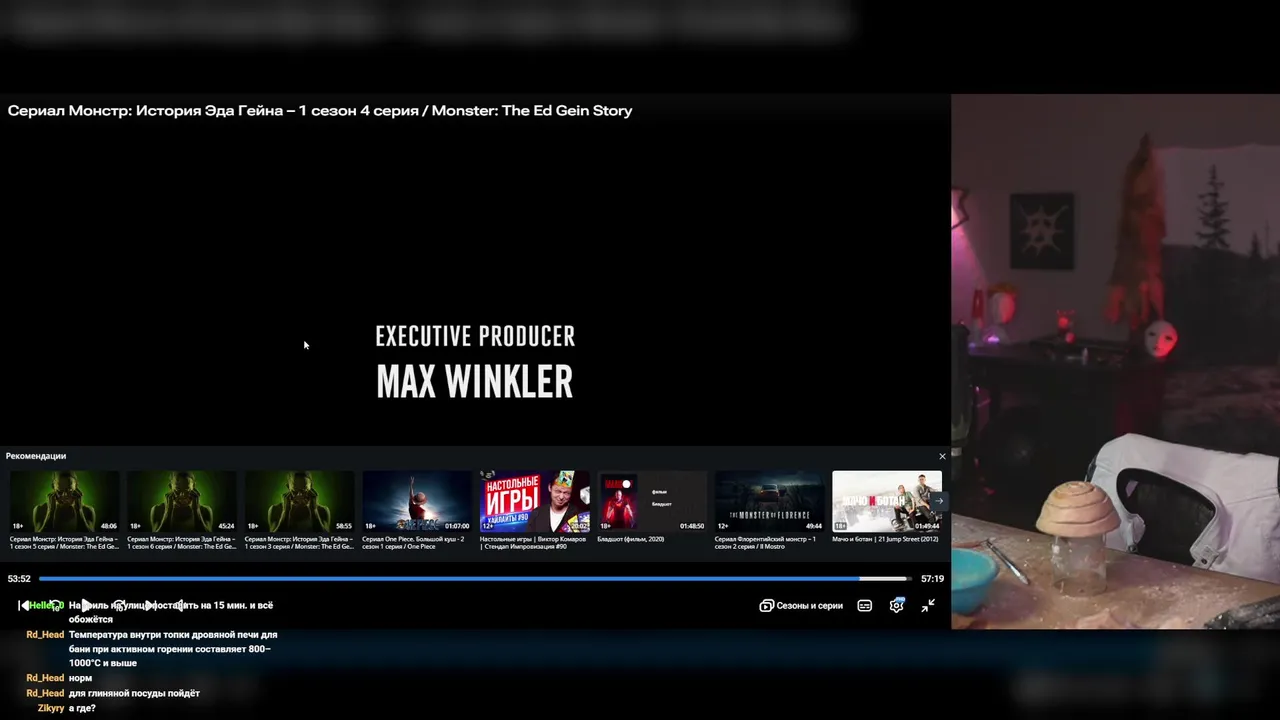This screenshot has height=720, width=1280.
Task: Click chat message для глиняной посуды пойдёт
Action: pos(134,693)
